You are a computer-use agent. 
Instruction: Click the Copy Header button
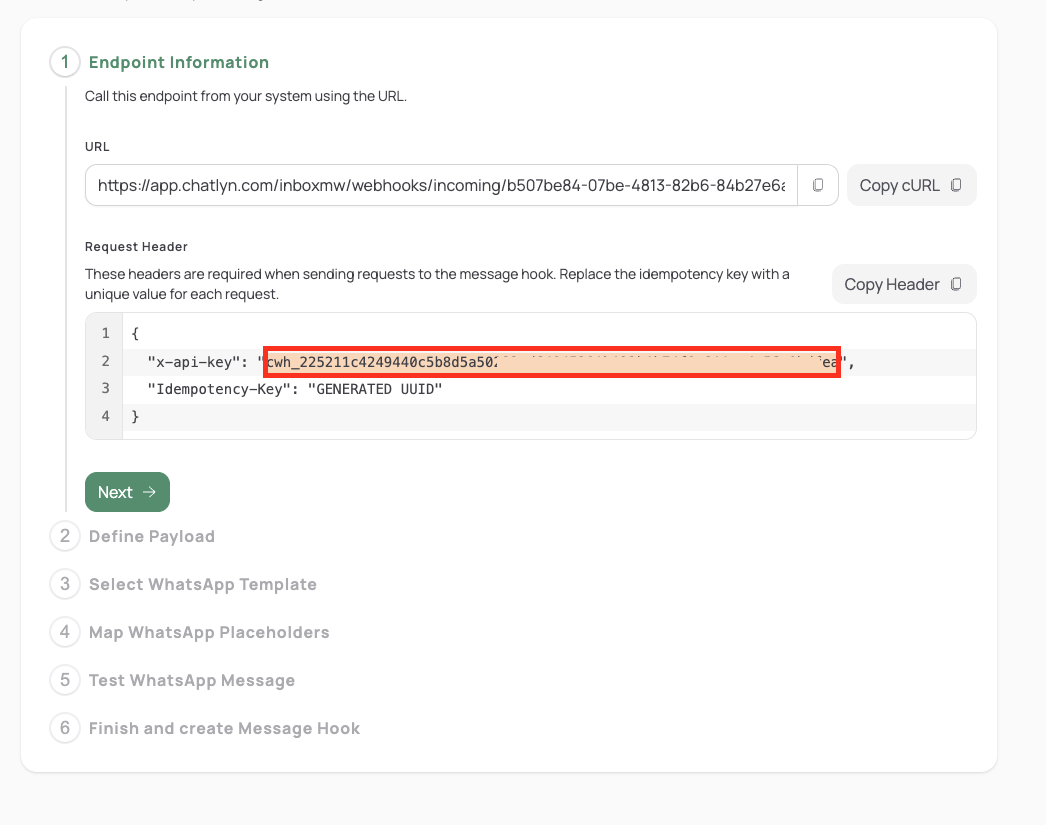tap(903, 284)
